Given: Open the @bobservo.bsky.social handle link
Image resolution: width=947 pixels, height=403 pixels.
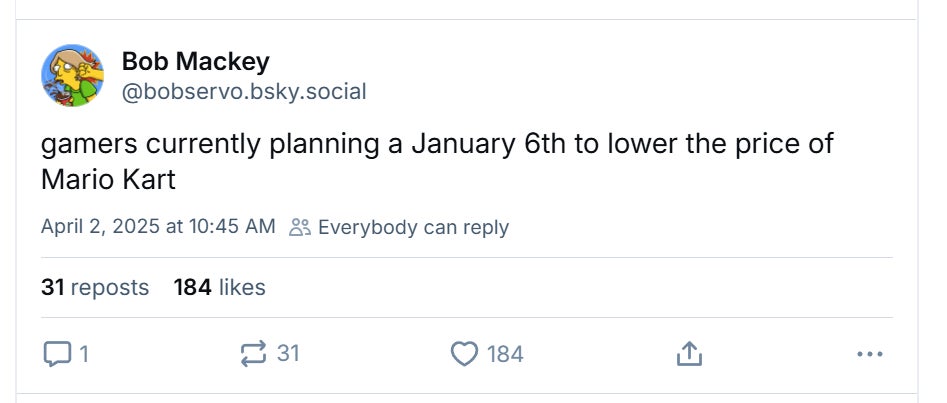Looking at the screenshot, I should [244, 92].
